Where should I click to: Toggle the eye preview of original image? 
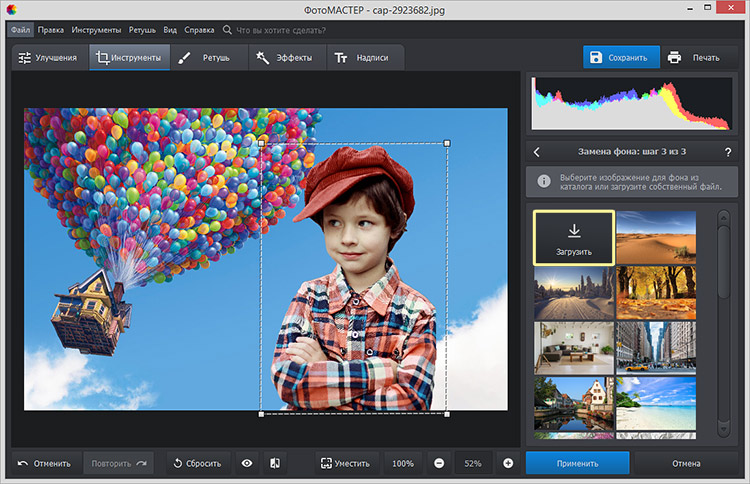coord(246,463)
